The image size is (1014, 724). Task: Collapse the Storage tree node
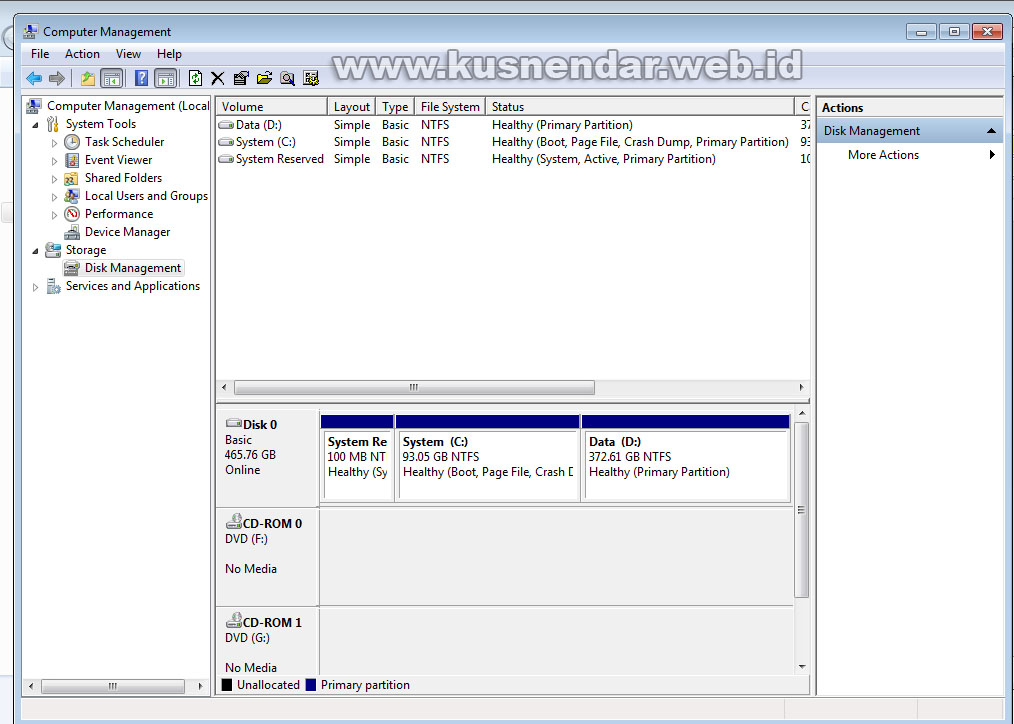tap(36, 250)
